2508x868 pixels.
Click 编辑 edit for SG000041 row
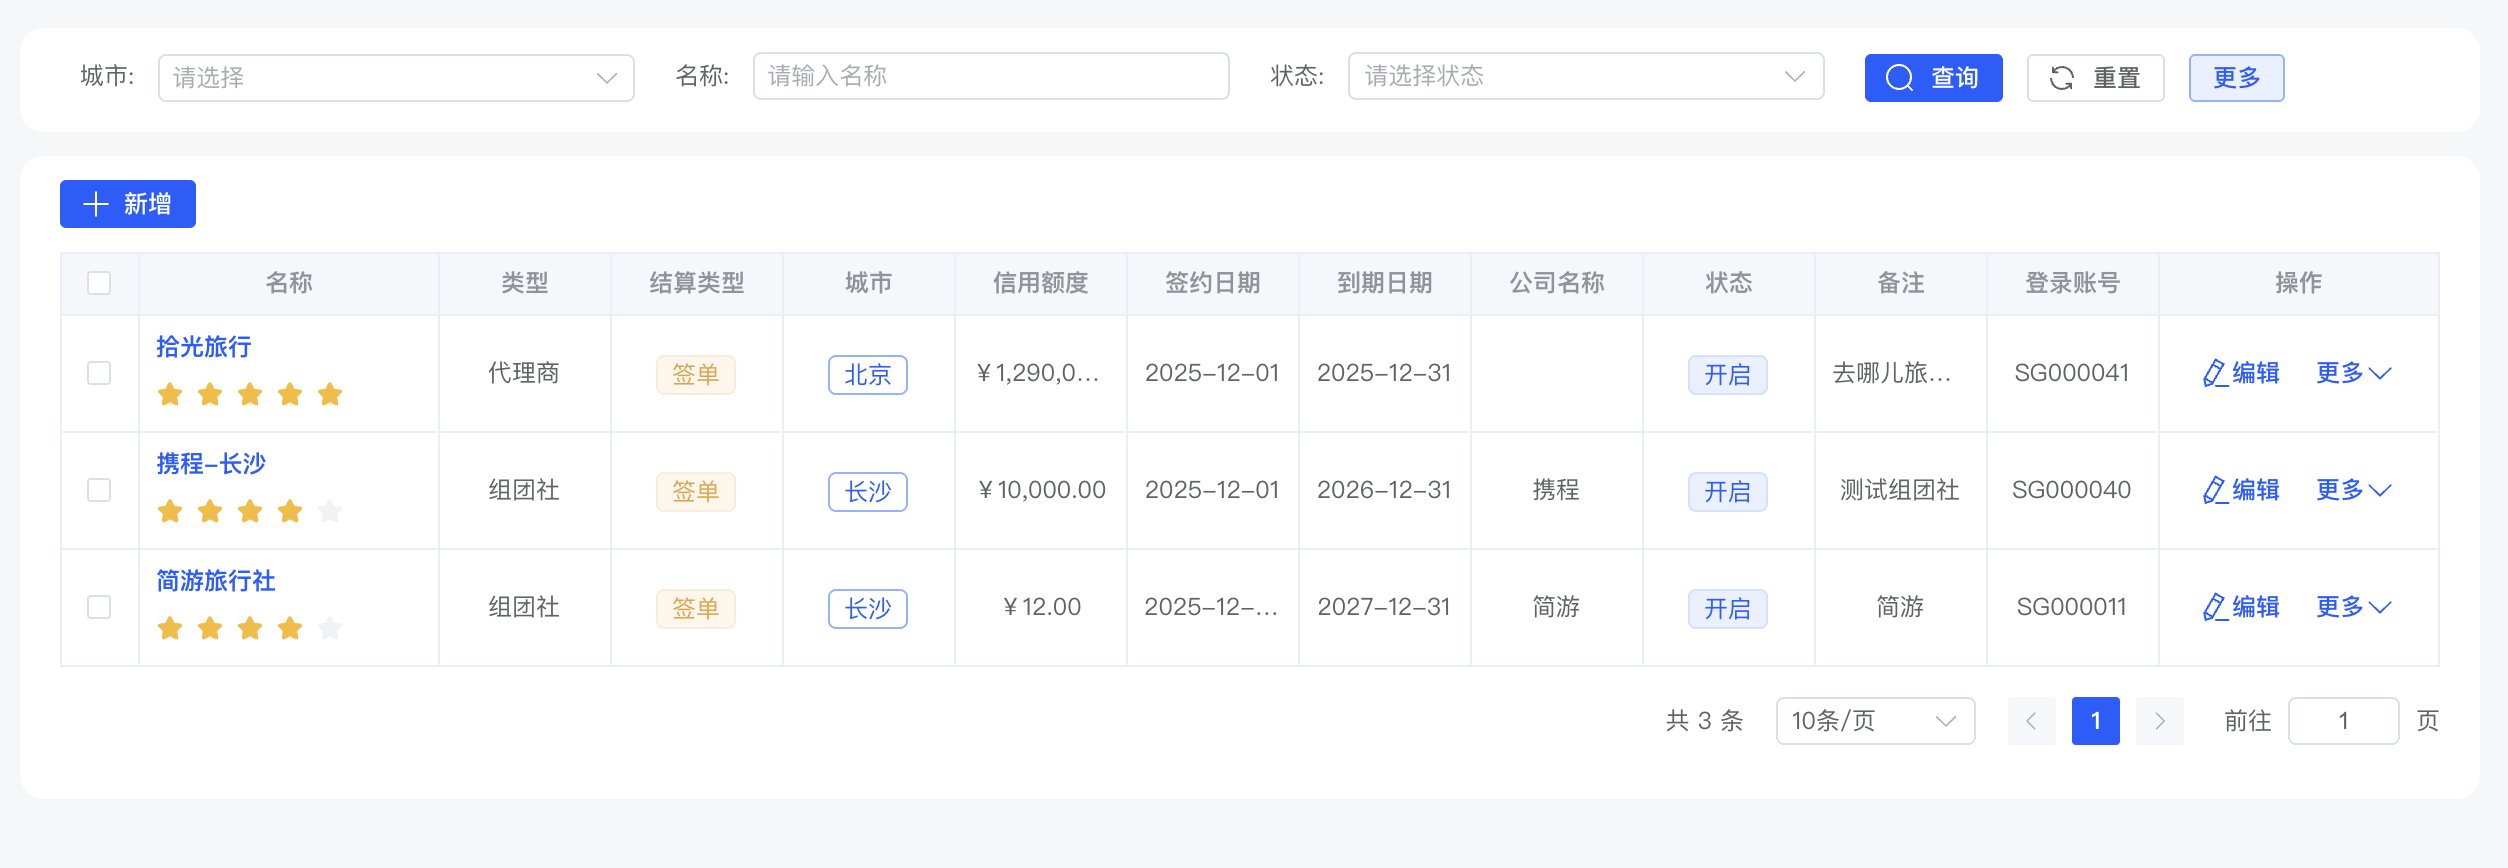[2241, 373]
